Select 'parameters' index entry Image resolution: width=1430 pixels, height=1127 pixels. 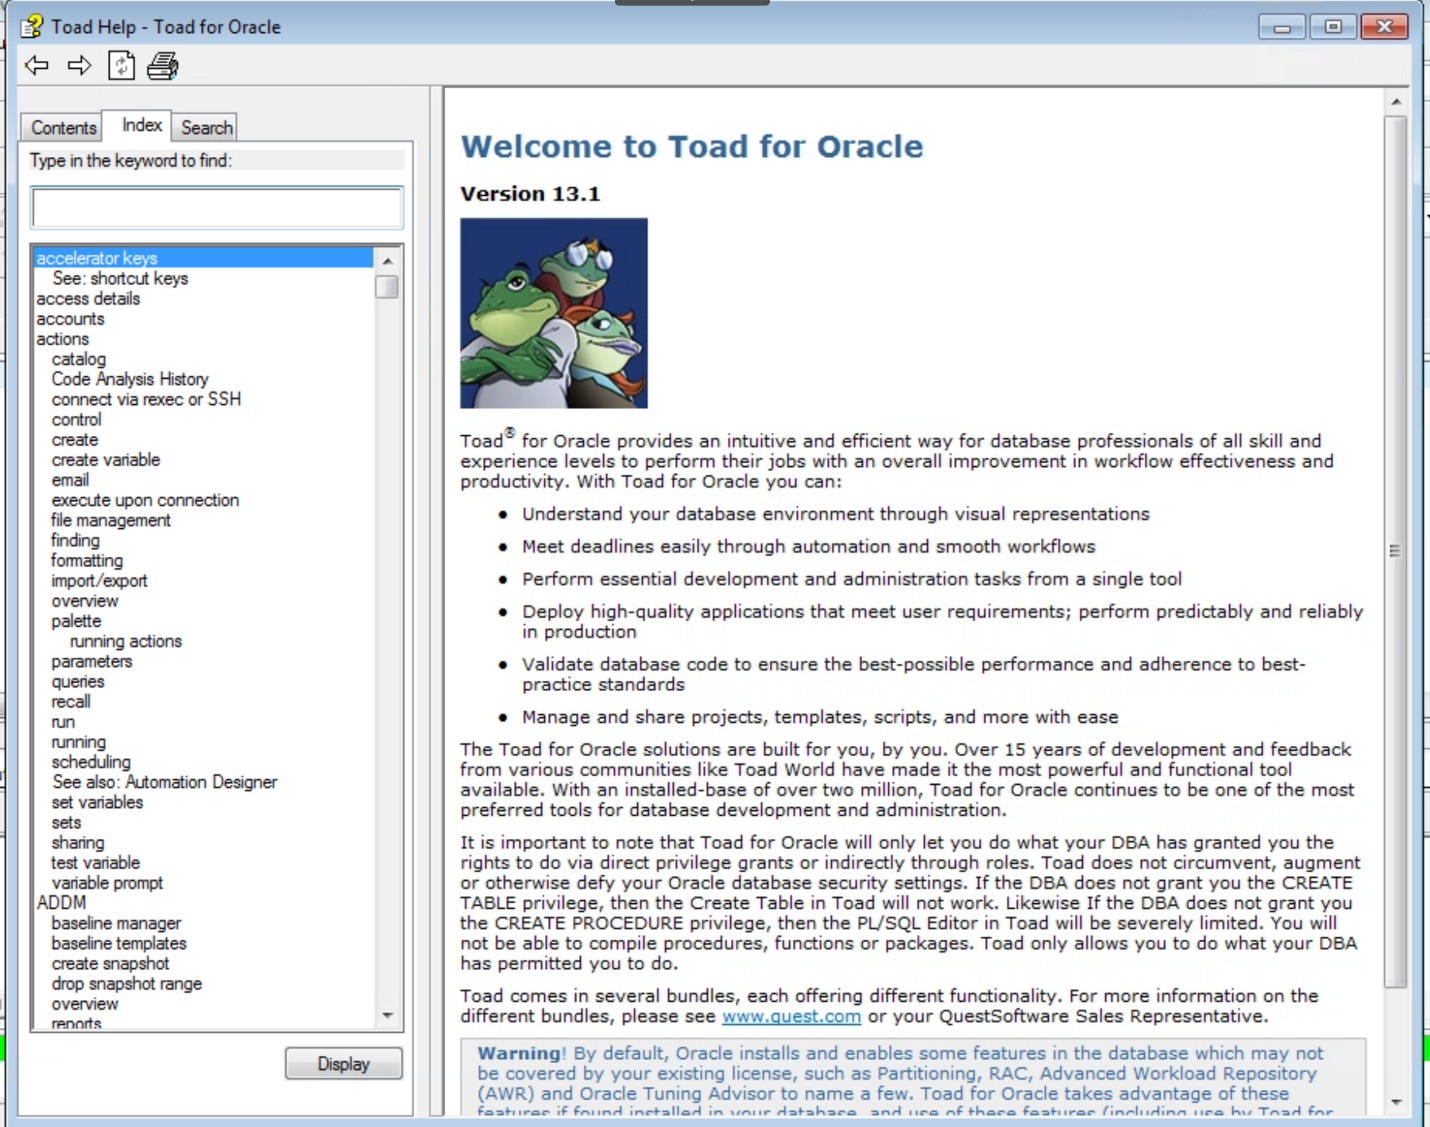[x=92, y=661]
